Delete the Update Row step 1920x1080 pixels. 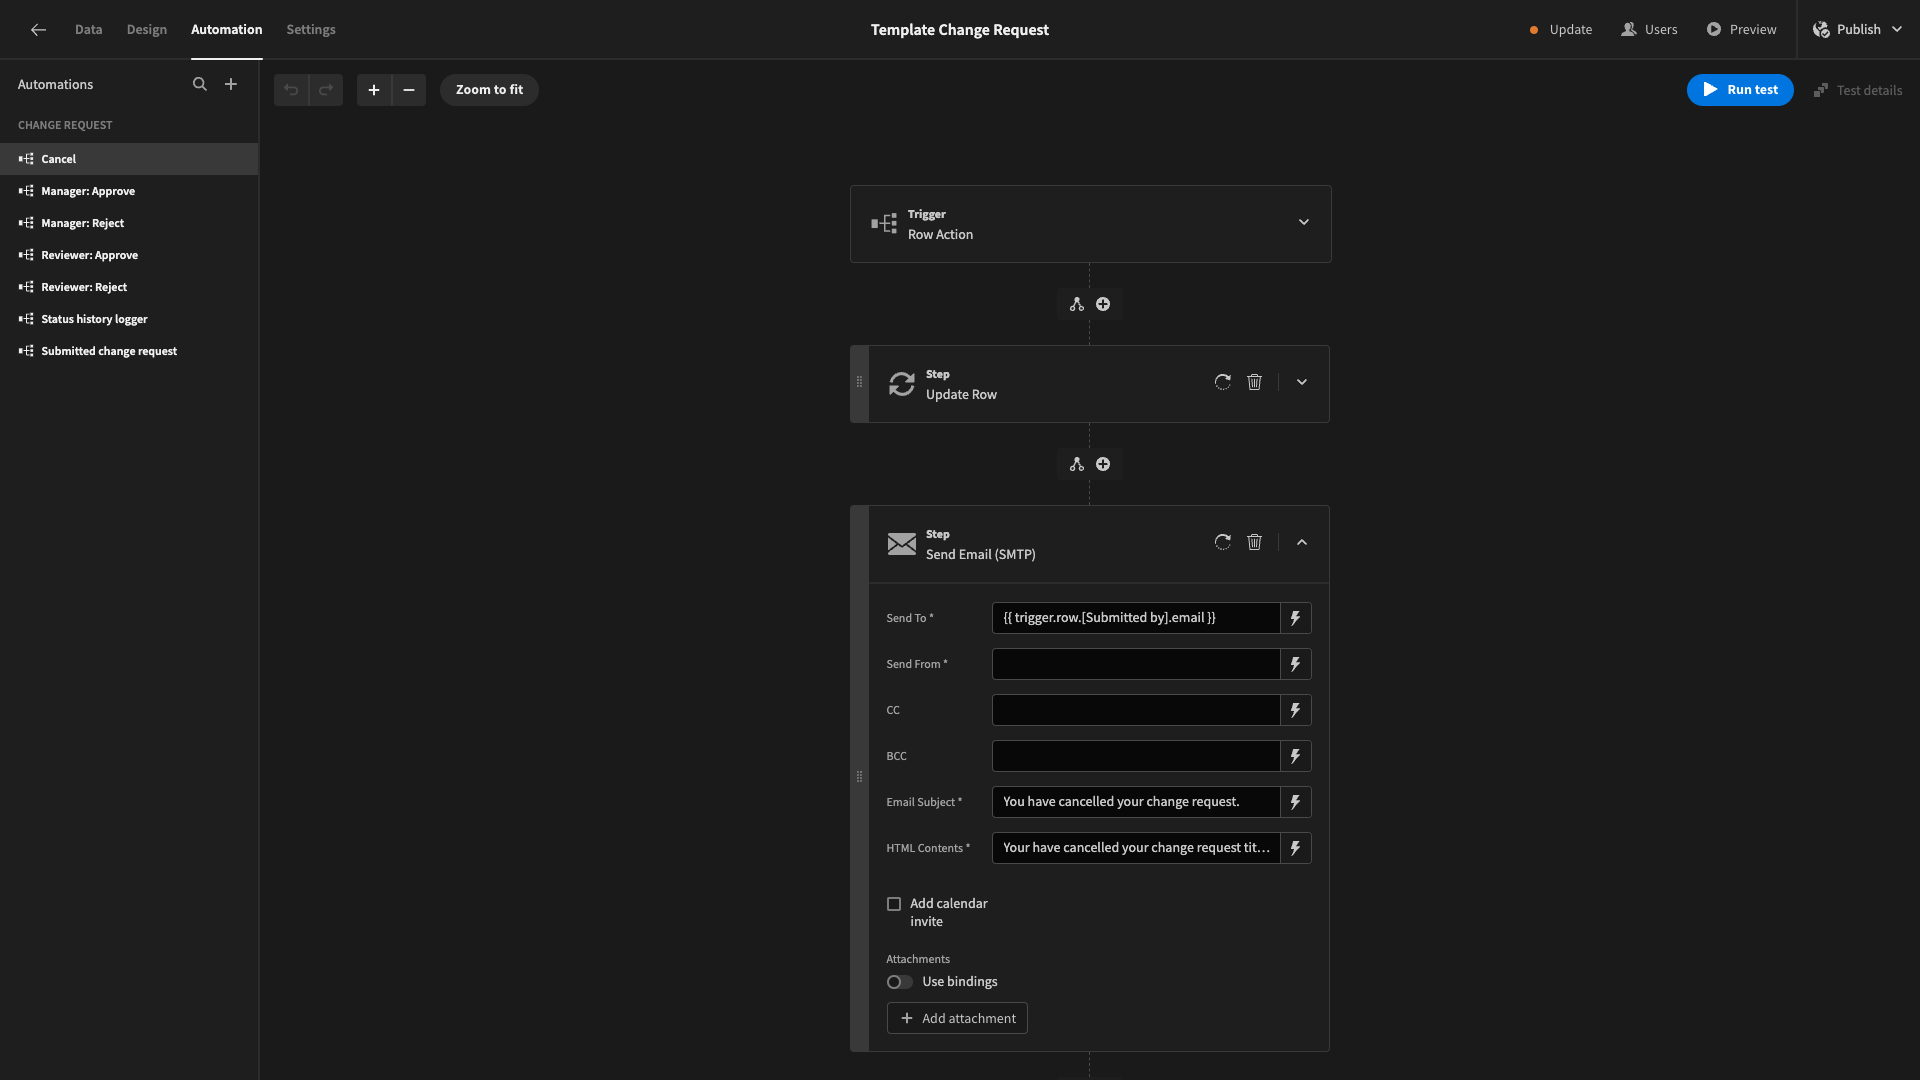1255,382
